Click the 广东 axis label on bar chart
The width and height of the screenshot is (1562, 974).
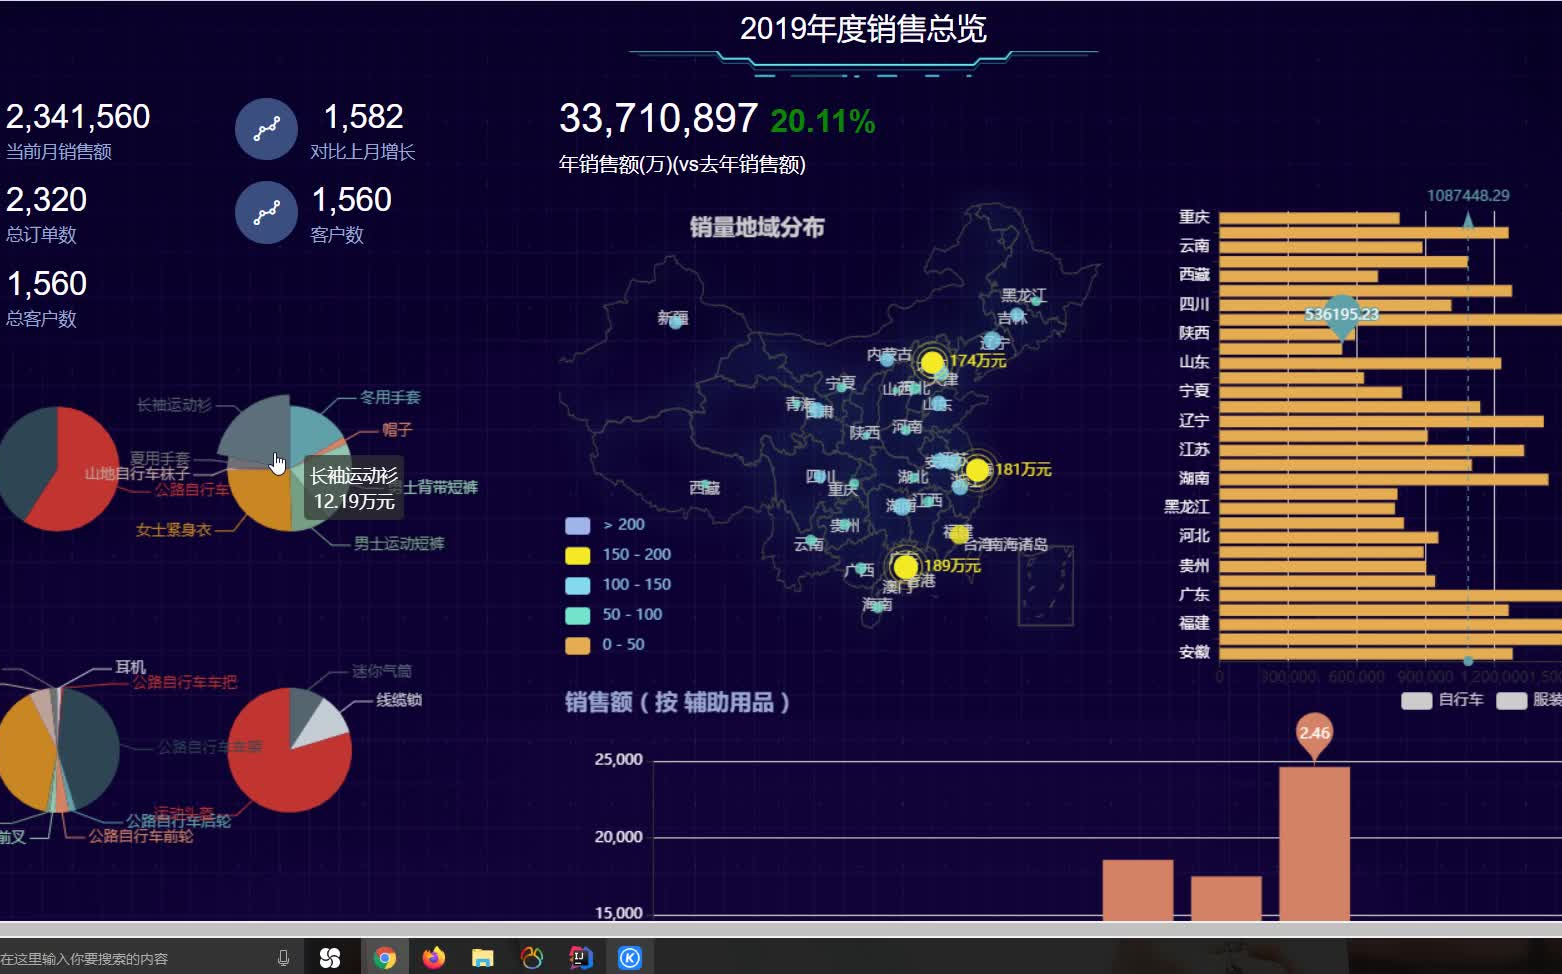click(1194, 594)
